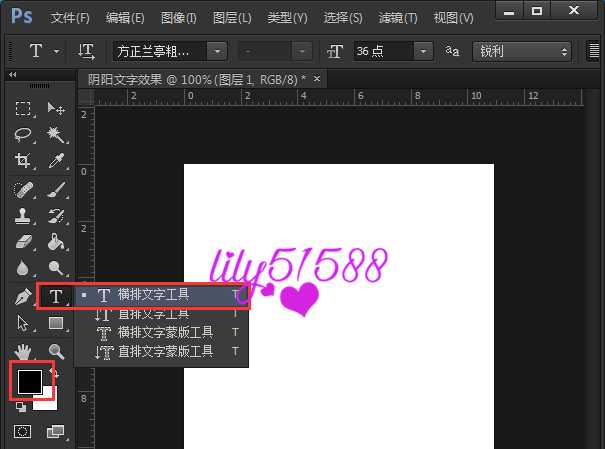605x449 pixels.
Task: Select 直排文字蒙版工具 from the flyout
Action: (165, 352)
